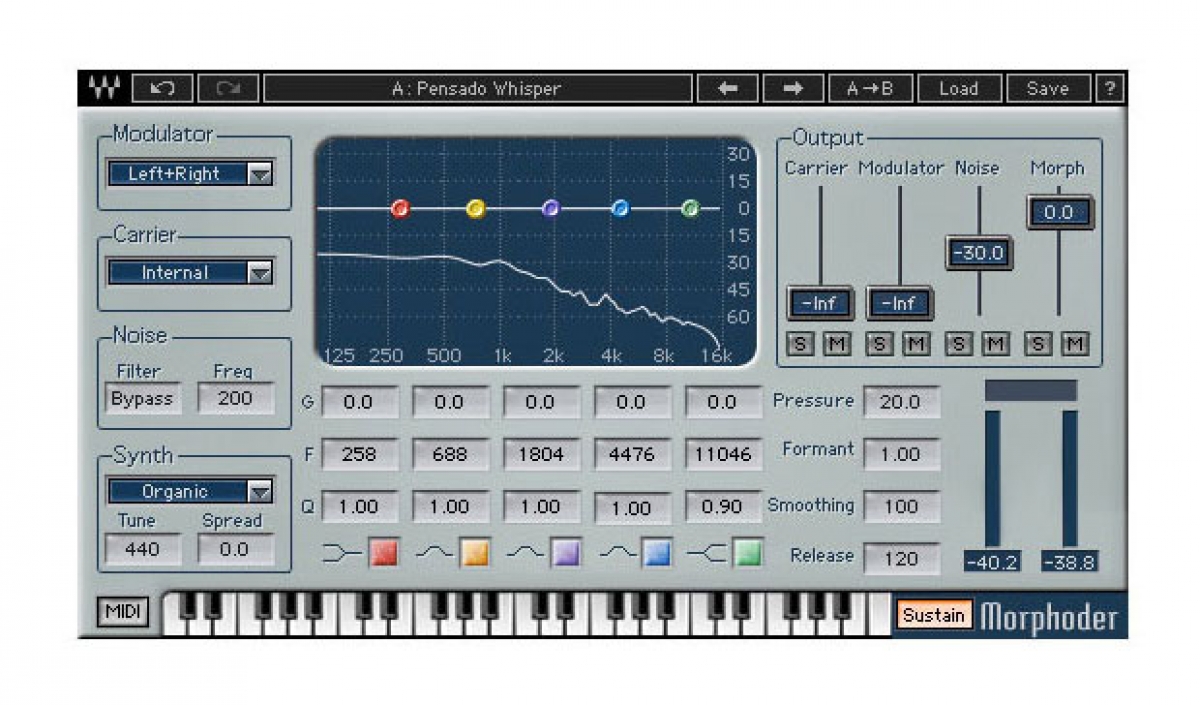Click the frequency field showing 4476
This screenshot has height=705, width=1200.
click(631, 454)
